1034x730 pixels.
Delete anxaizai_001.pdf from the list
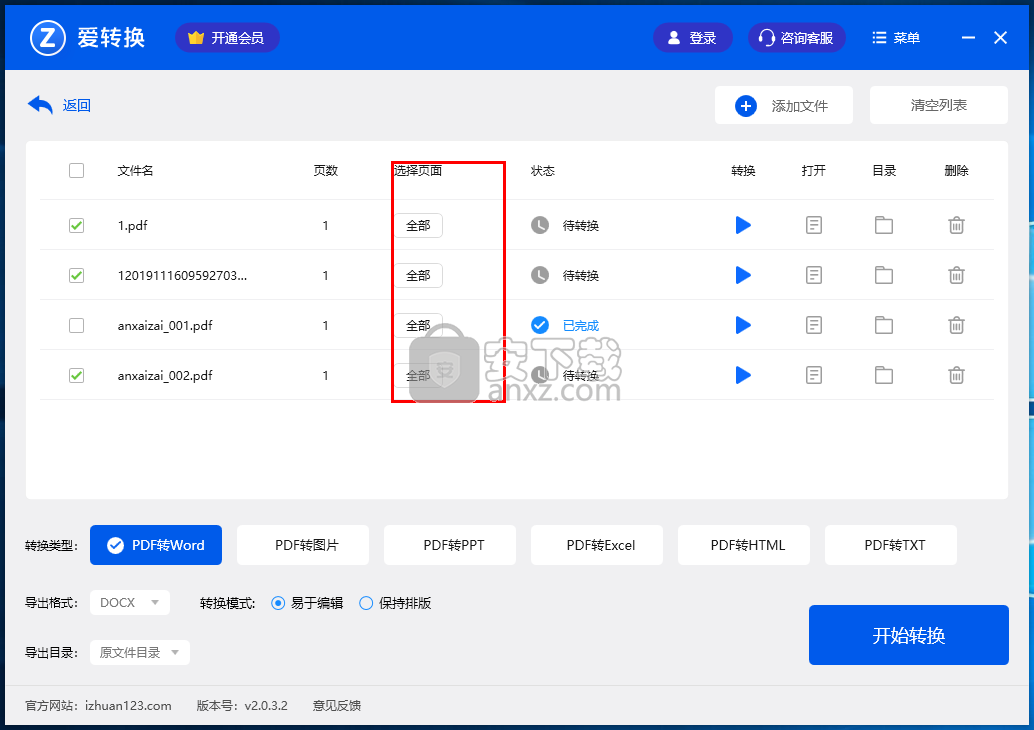(x=956, y=325)
